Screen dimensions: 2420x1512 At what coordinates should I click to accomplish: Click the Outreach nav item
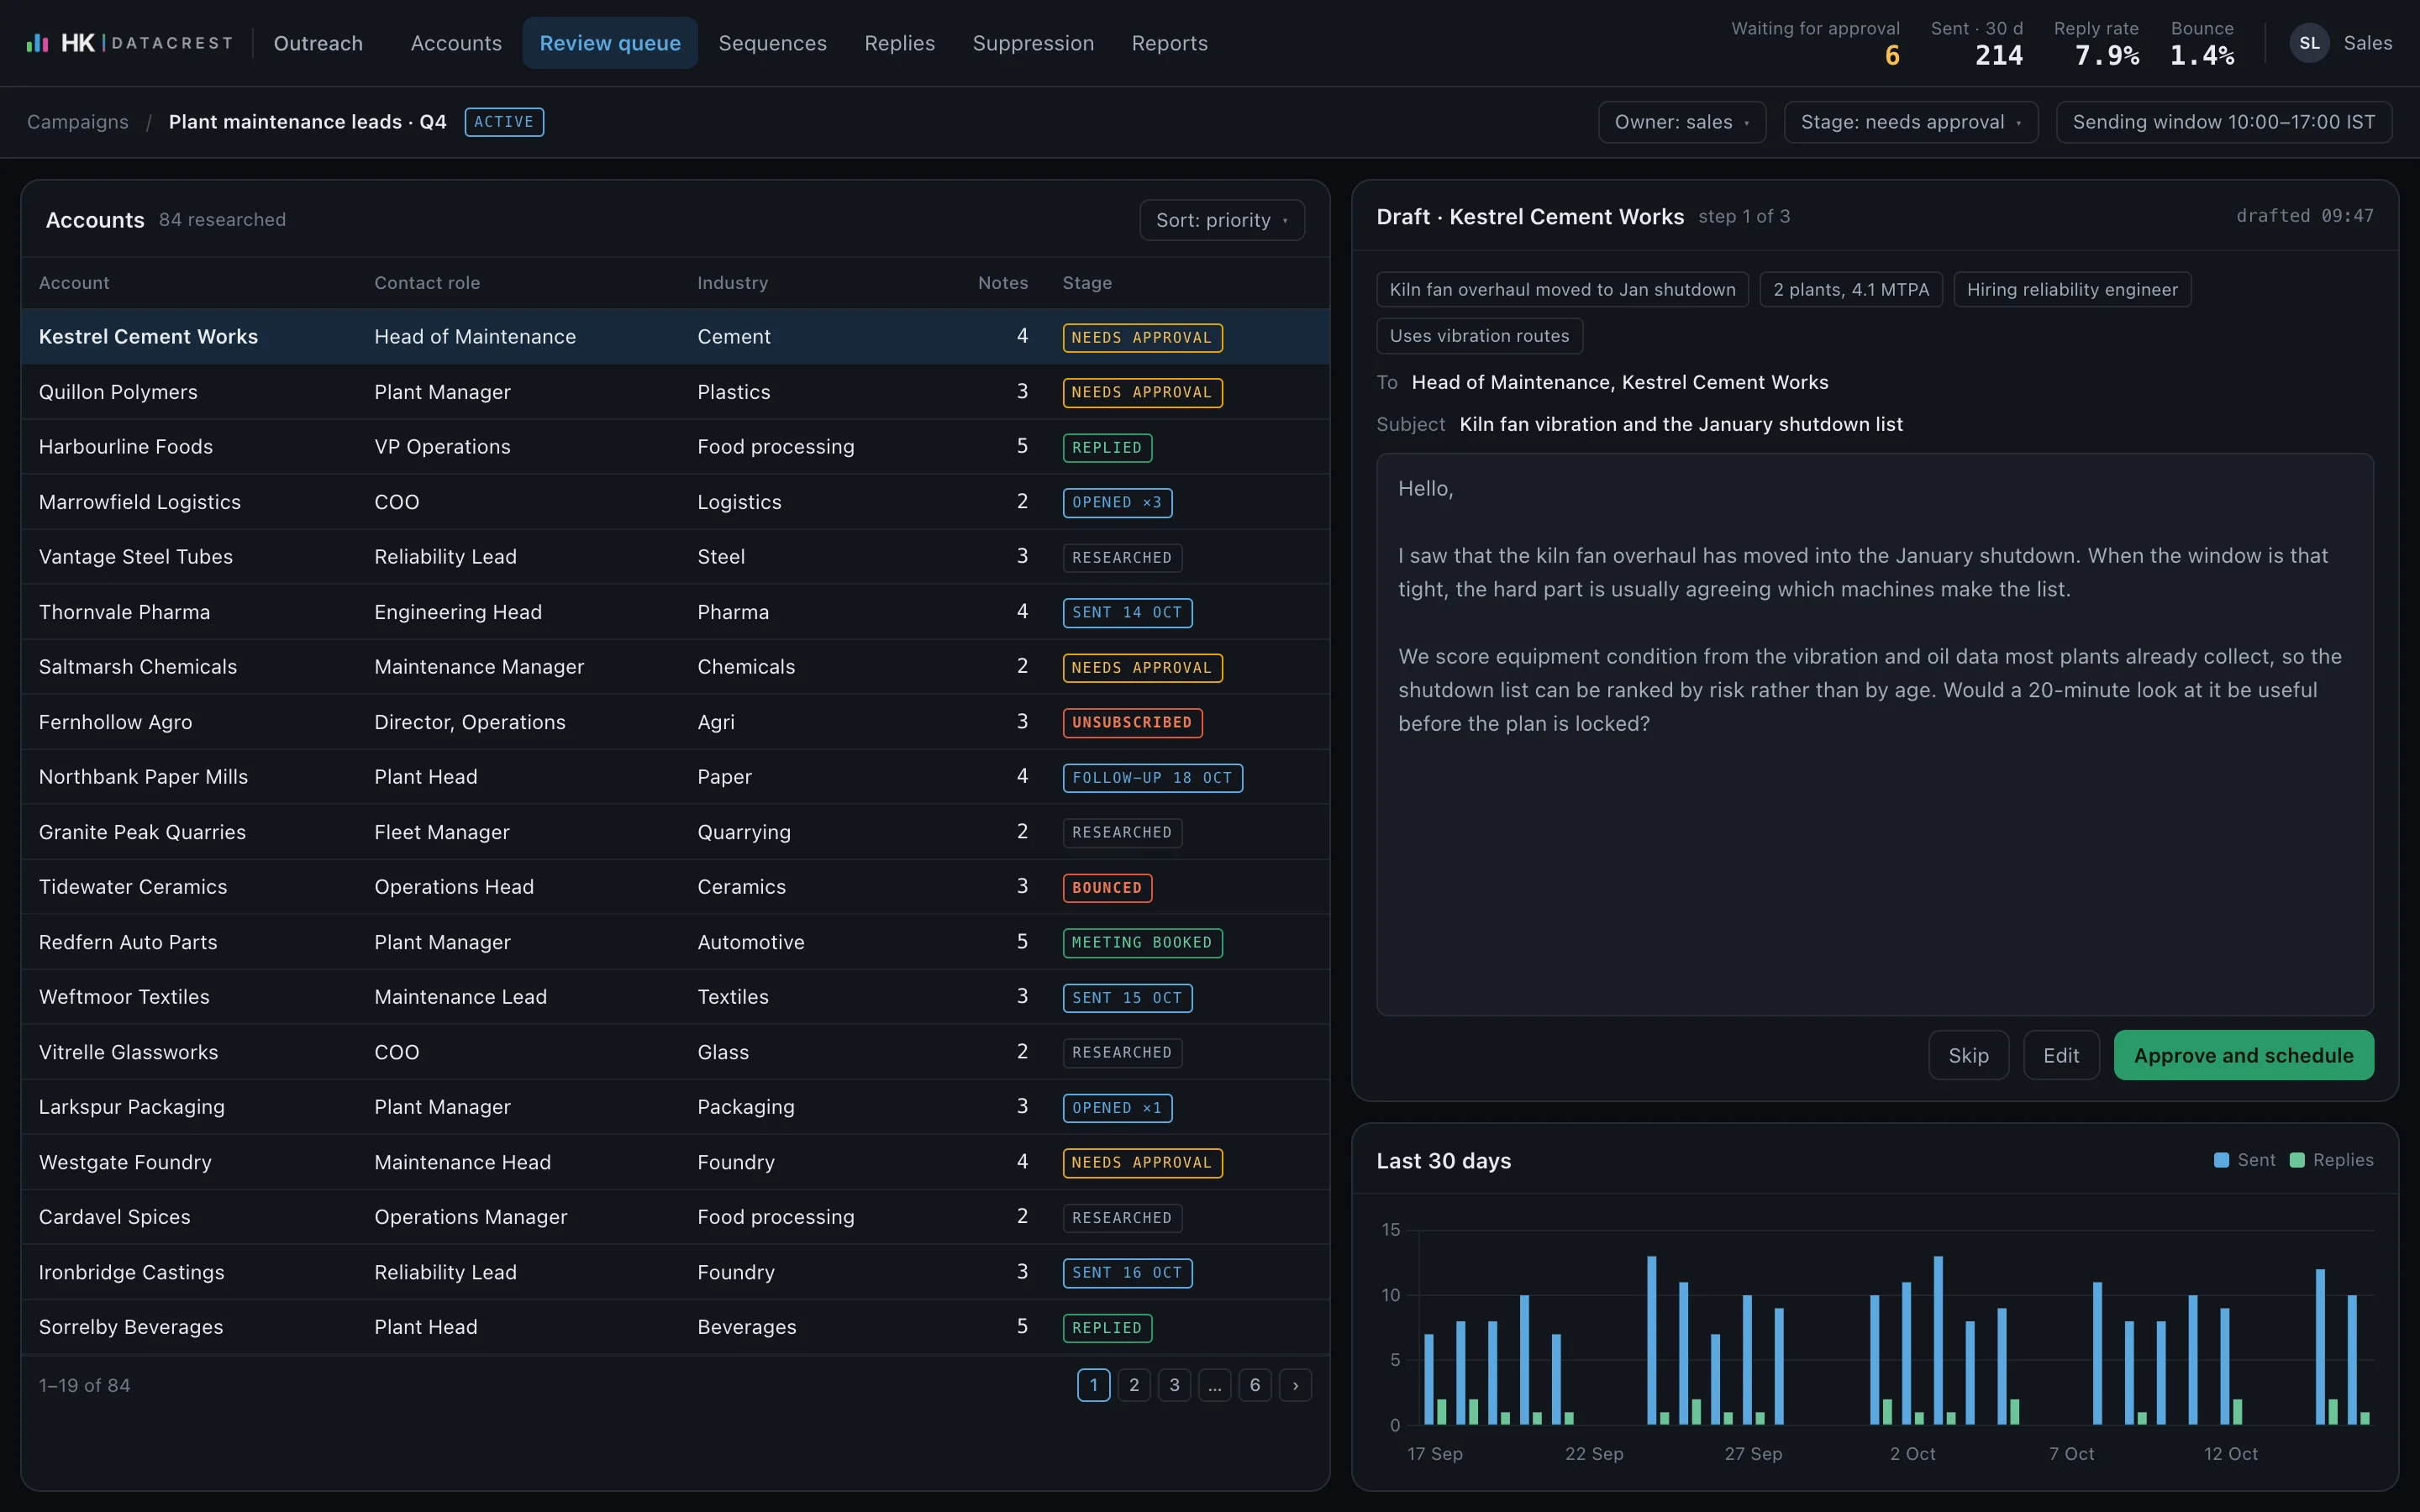coord(318,43)
